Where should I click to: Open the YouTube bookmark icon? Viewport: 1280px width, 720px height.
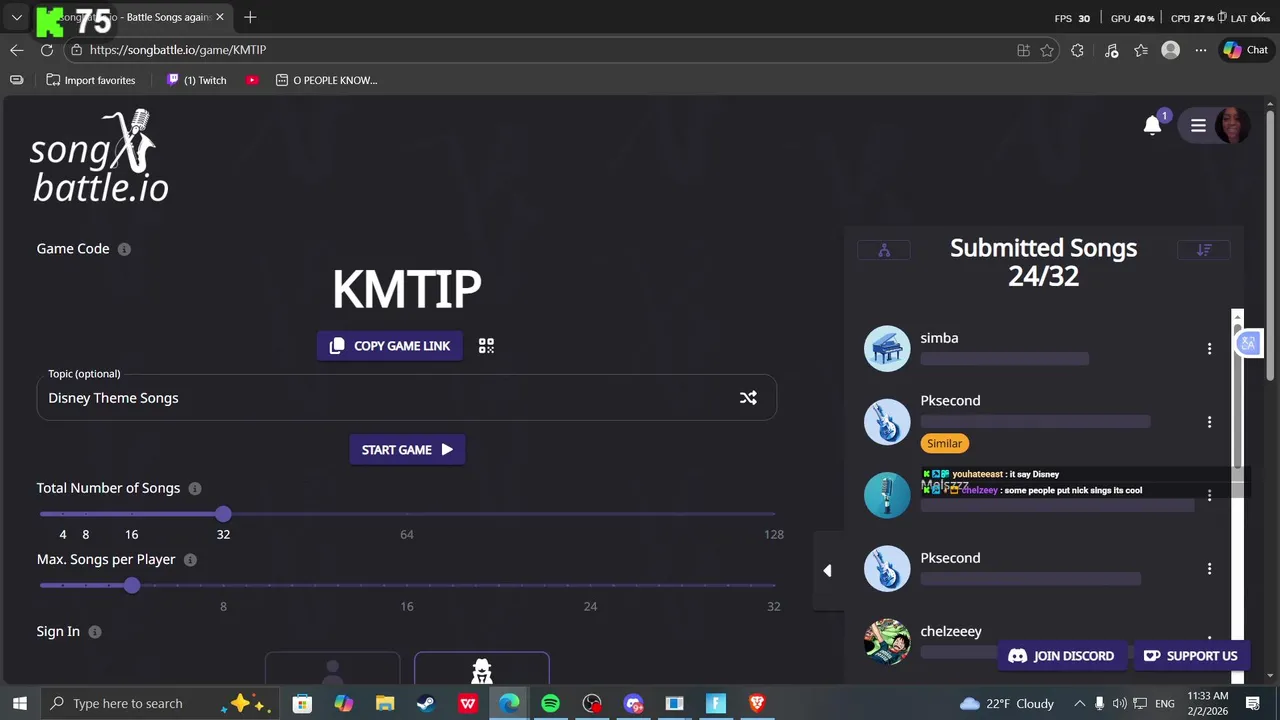click(x=252, y=80)
